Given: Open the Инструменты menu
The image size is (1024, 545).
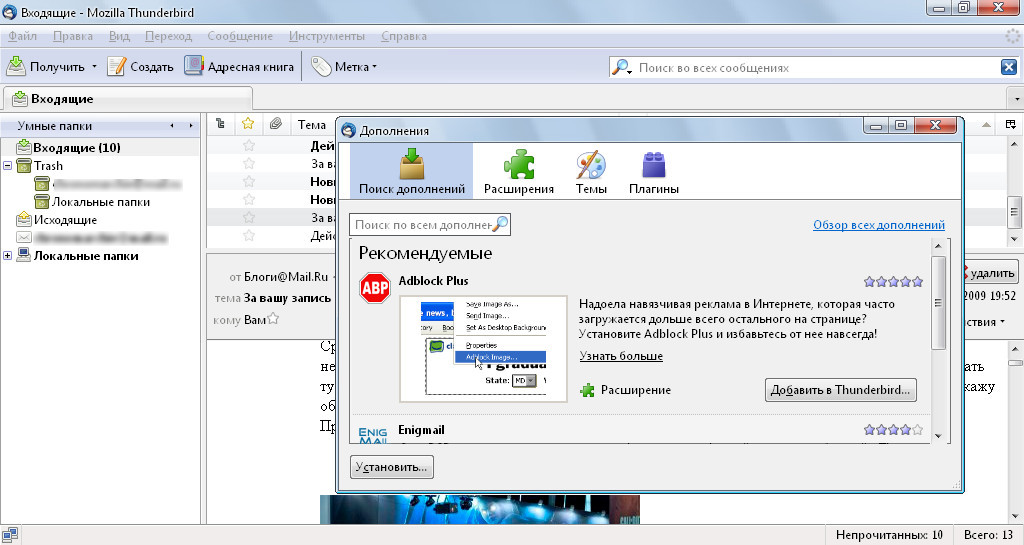Looking at the screenshot, I should pos(326,36).
